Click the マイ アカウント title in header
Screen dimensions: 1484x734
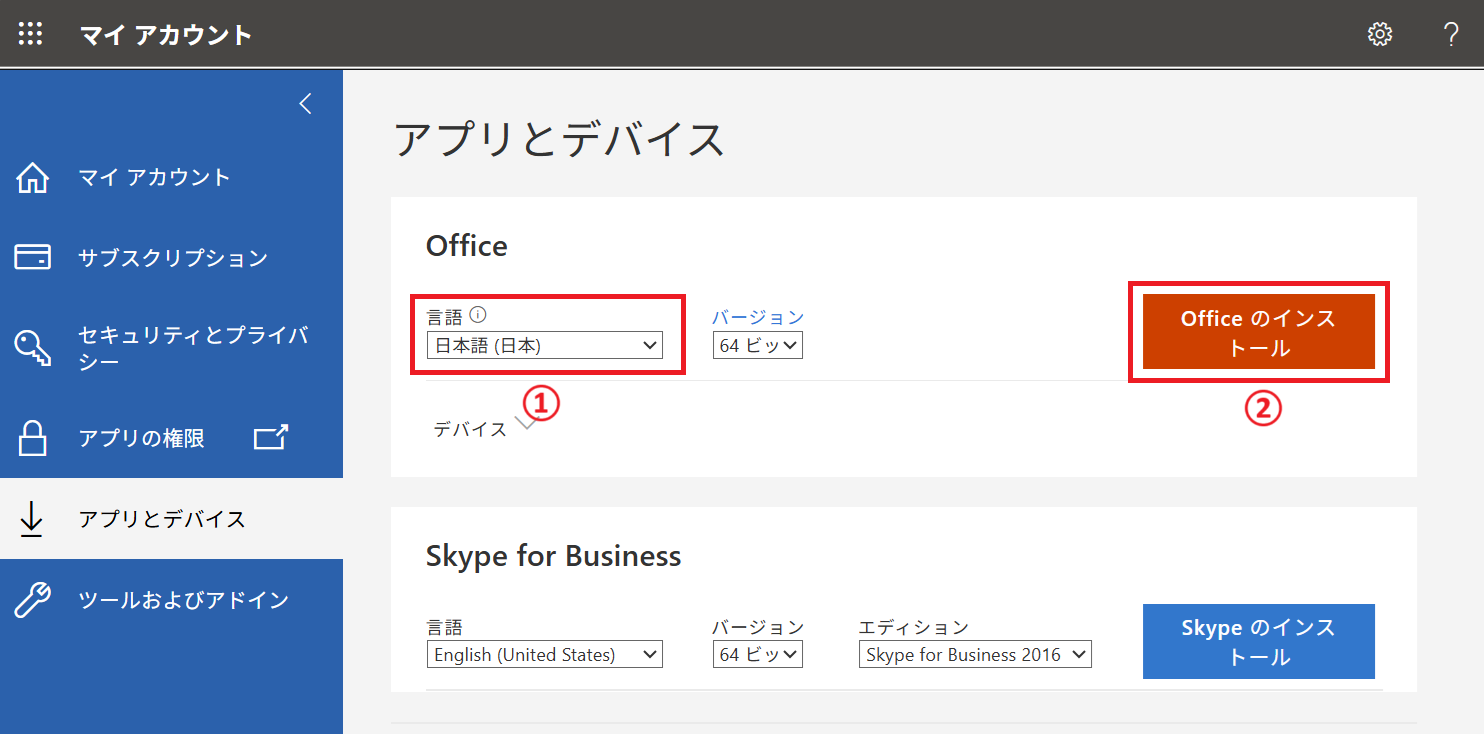(166, 35)
